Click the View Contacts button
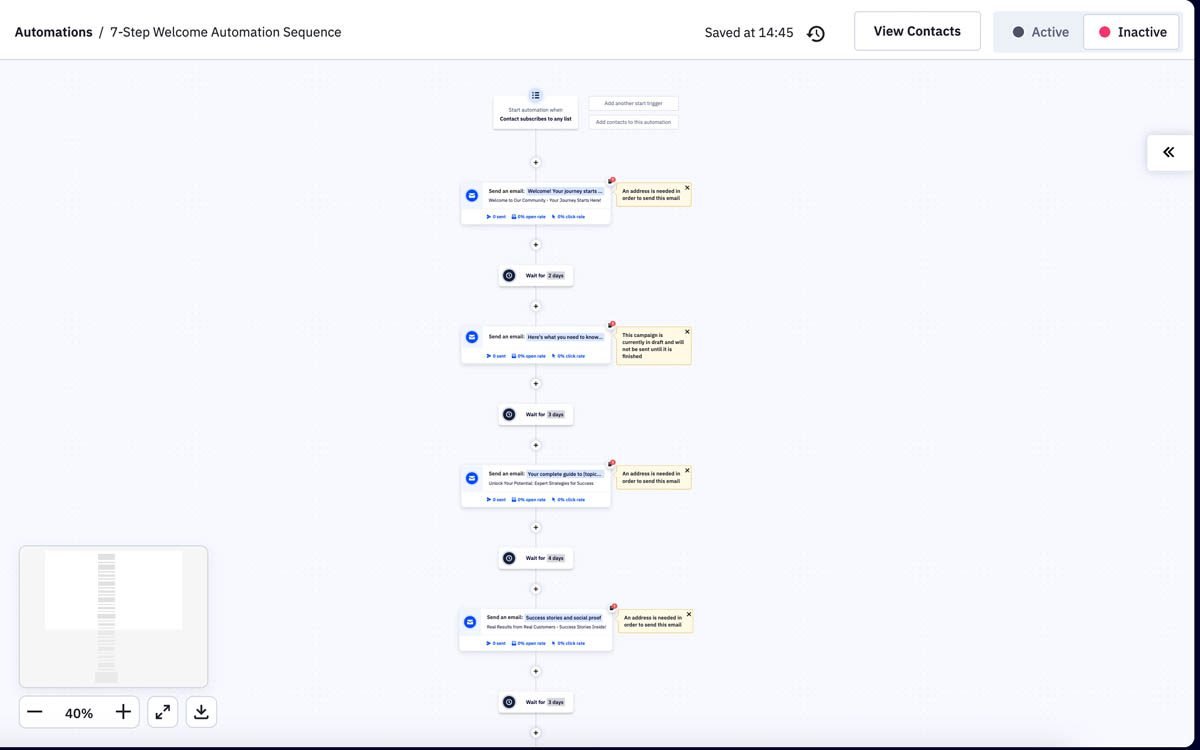Image resolution: width=1200 pixels, height=750 pixels. [x=916, y=31]
